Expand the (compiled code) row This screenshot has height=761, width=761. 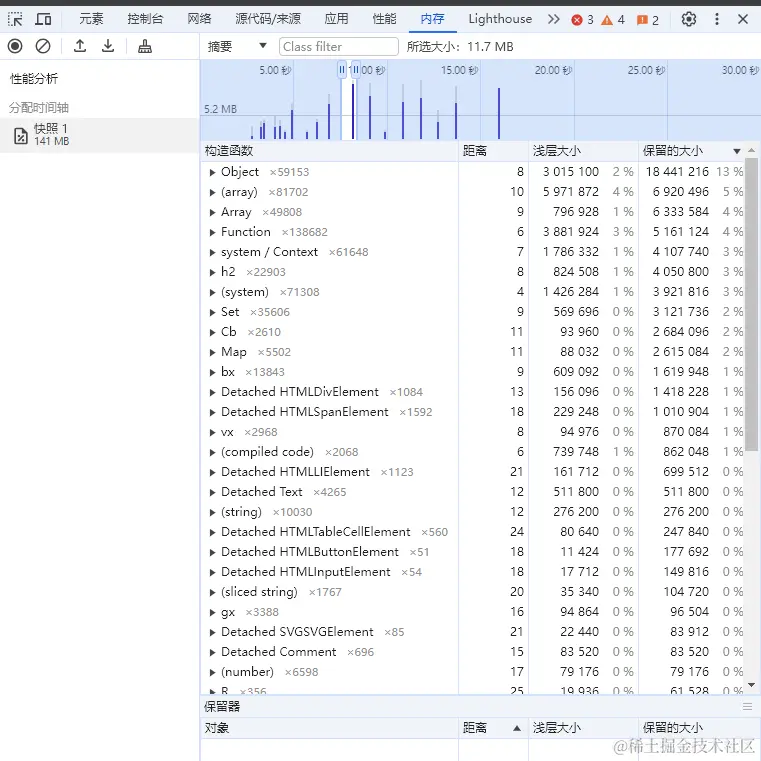tap(212, 452)
